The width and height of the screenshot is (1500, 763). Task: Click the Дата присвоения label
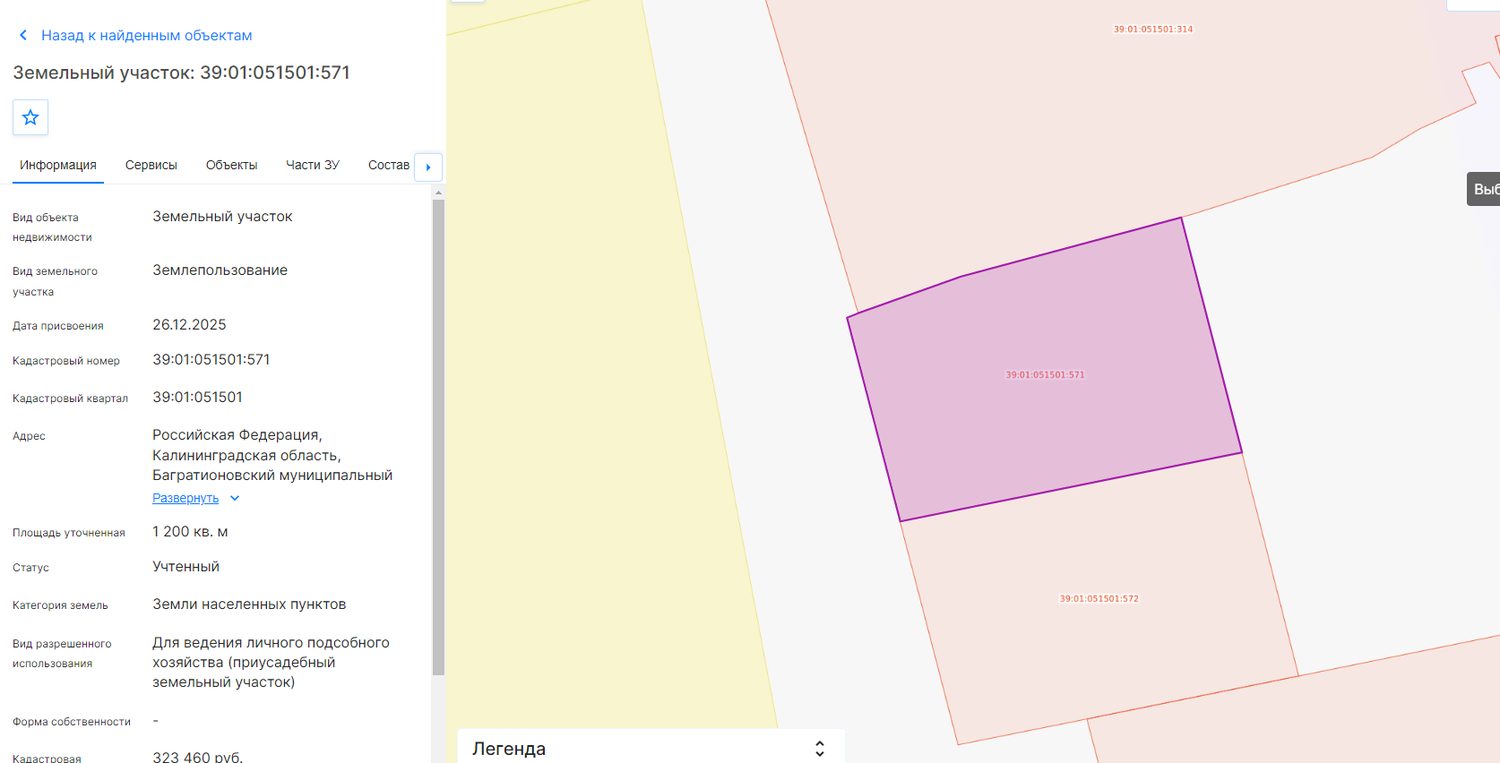58,326
